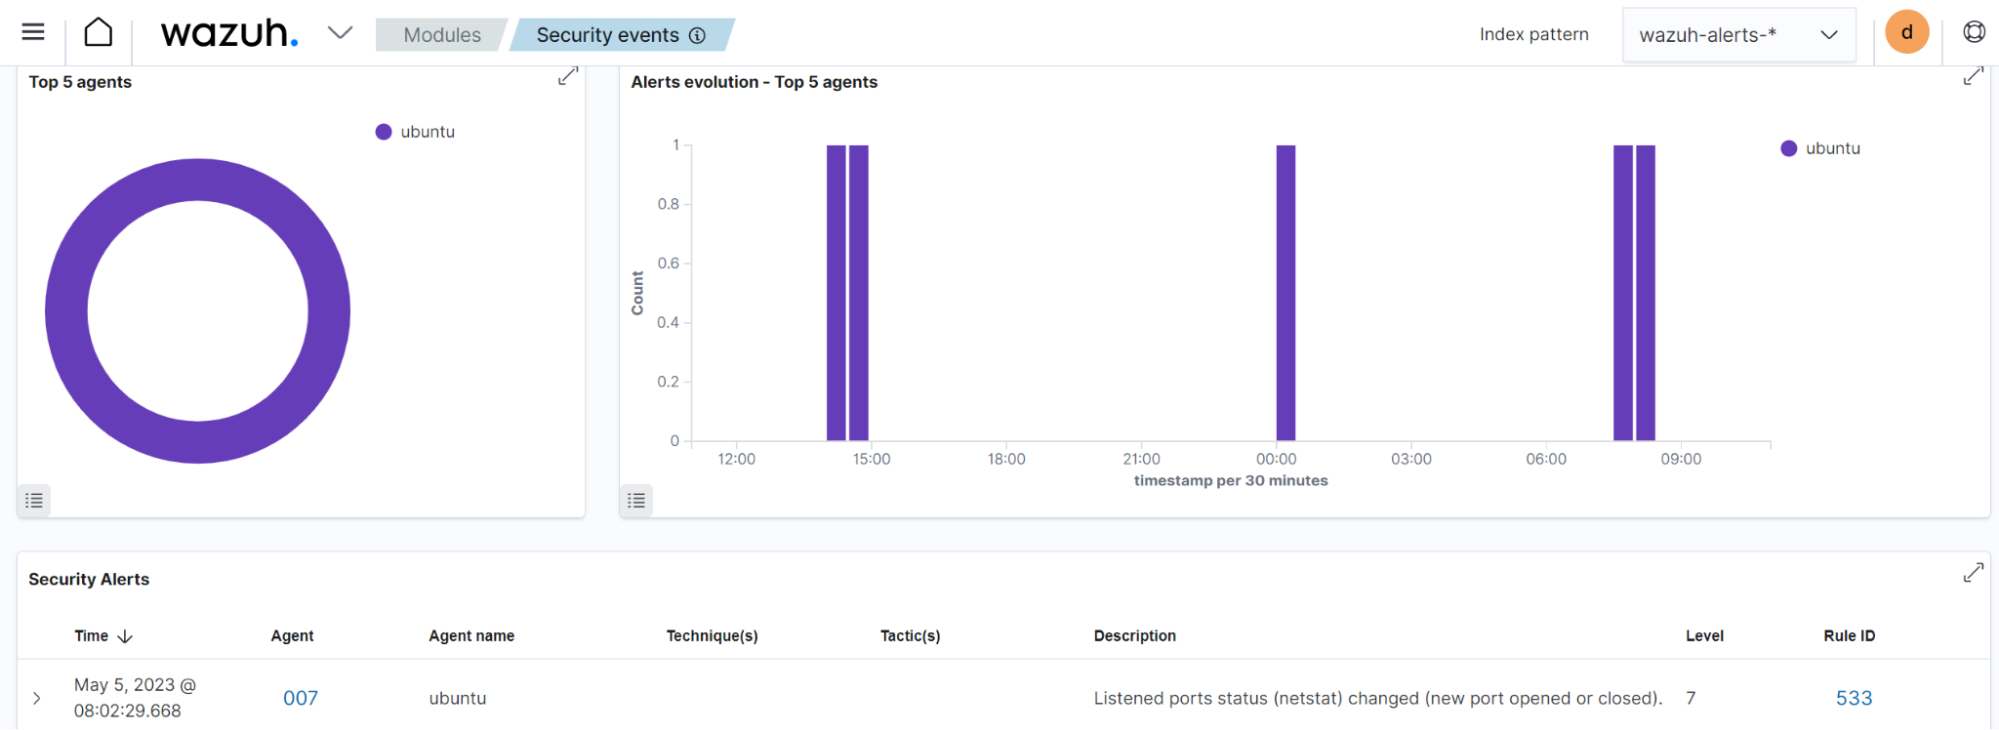This screenshot has height=730, width=1999.
Task: Open agent 007 link
Action: pyautogui.click(x=300, y=698)
